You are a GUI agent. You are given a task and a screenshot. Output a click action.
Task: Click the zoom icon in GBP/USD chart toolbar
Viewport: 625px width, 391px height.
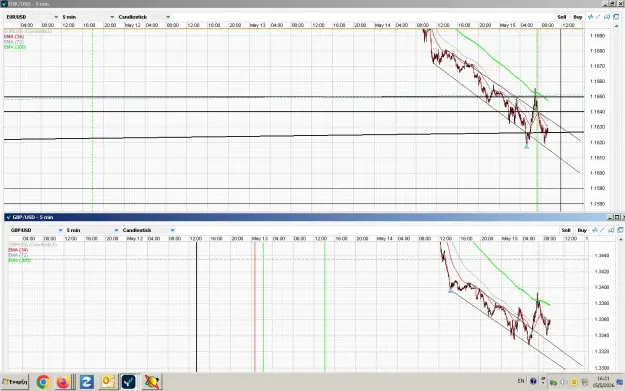(611, 230)
